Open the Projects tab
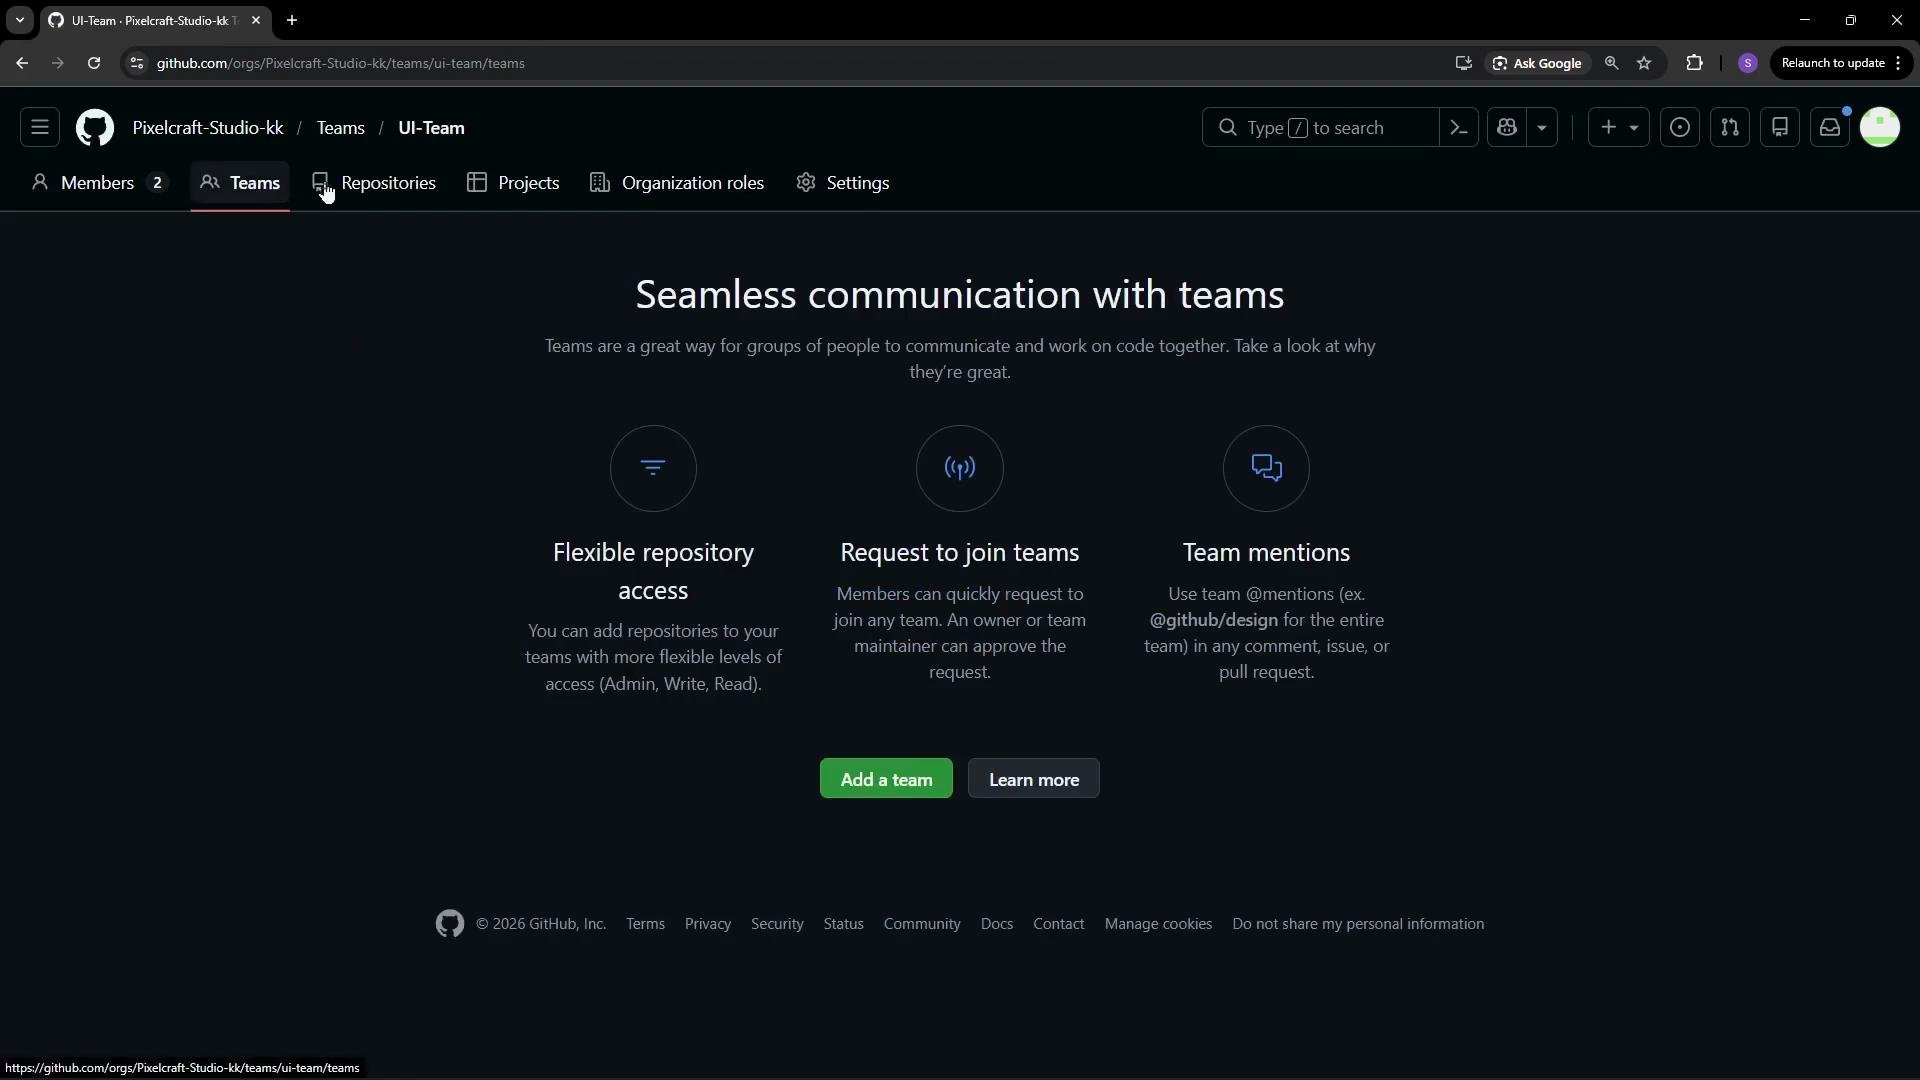 coord(514,183)
